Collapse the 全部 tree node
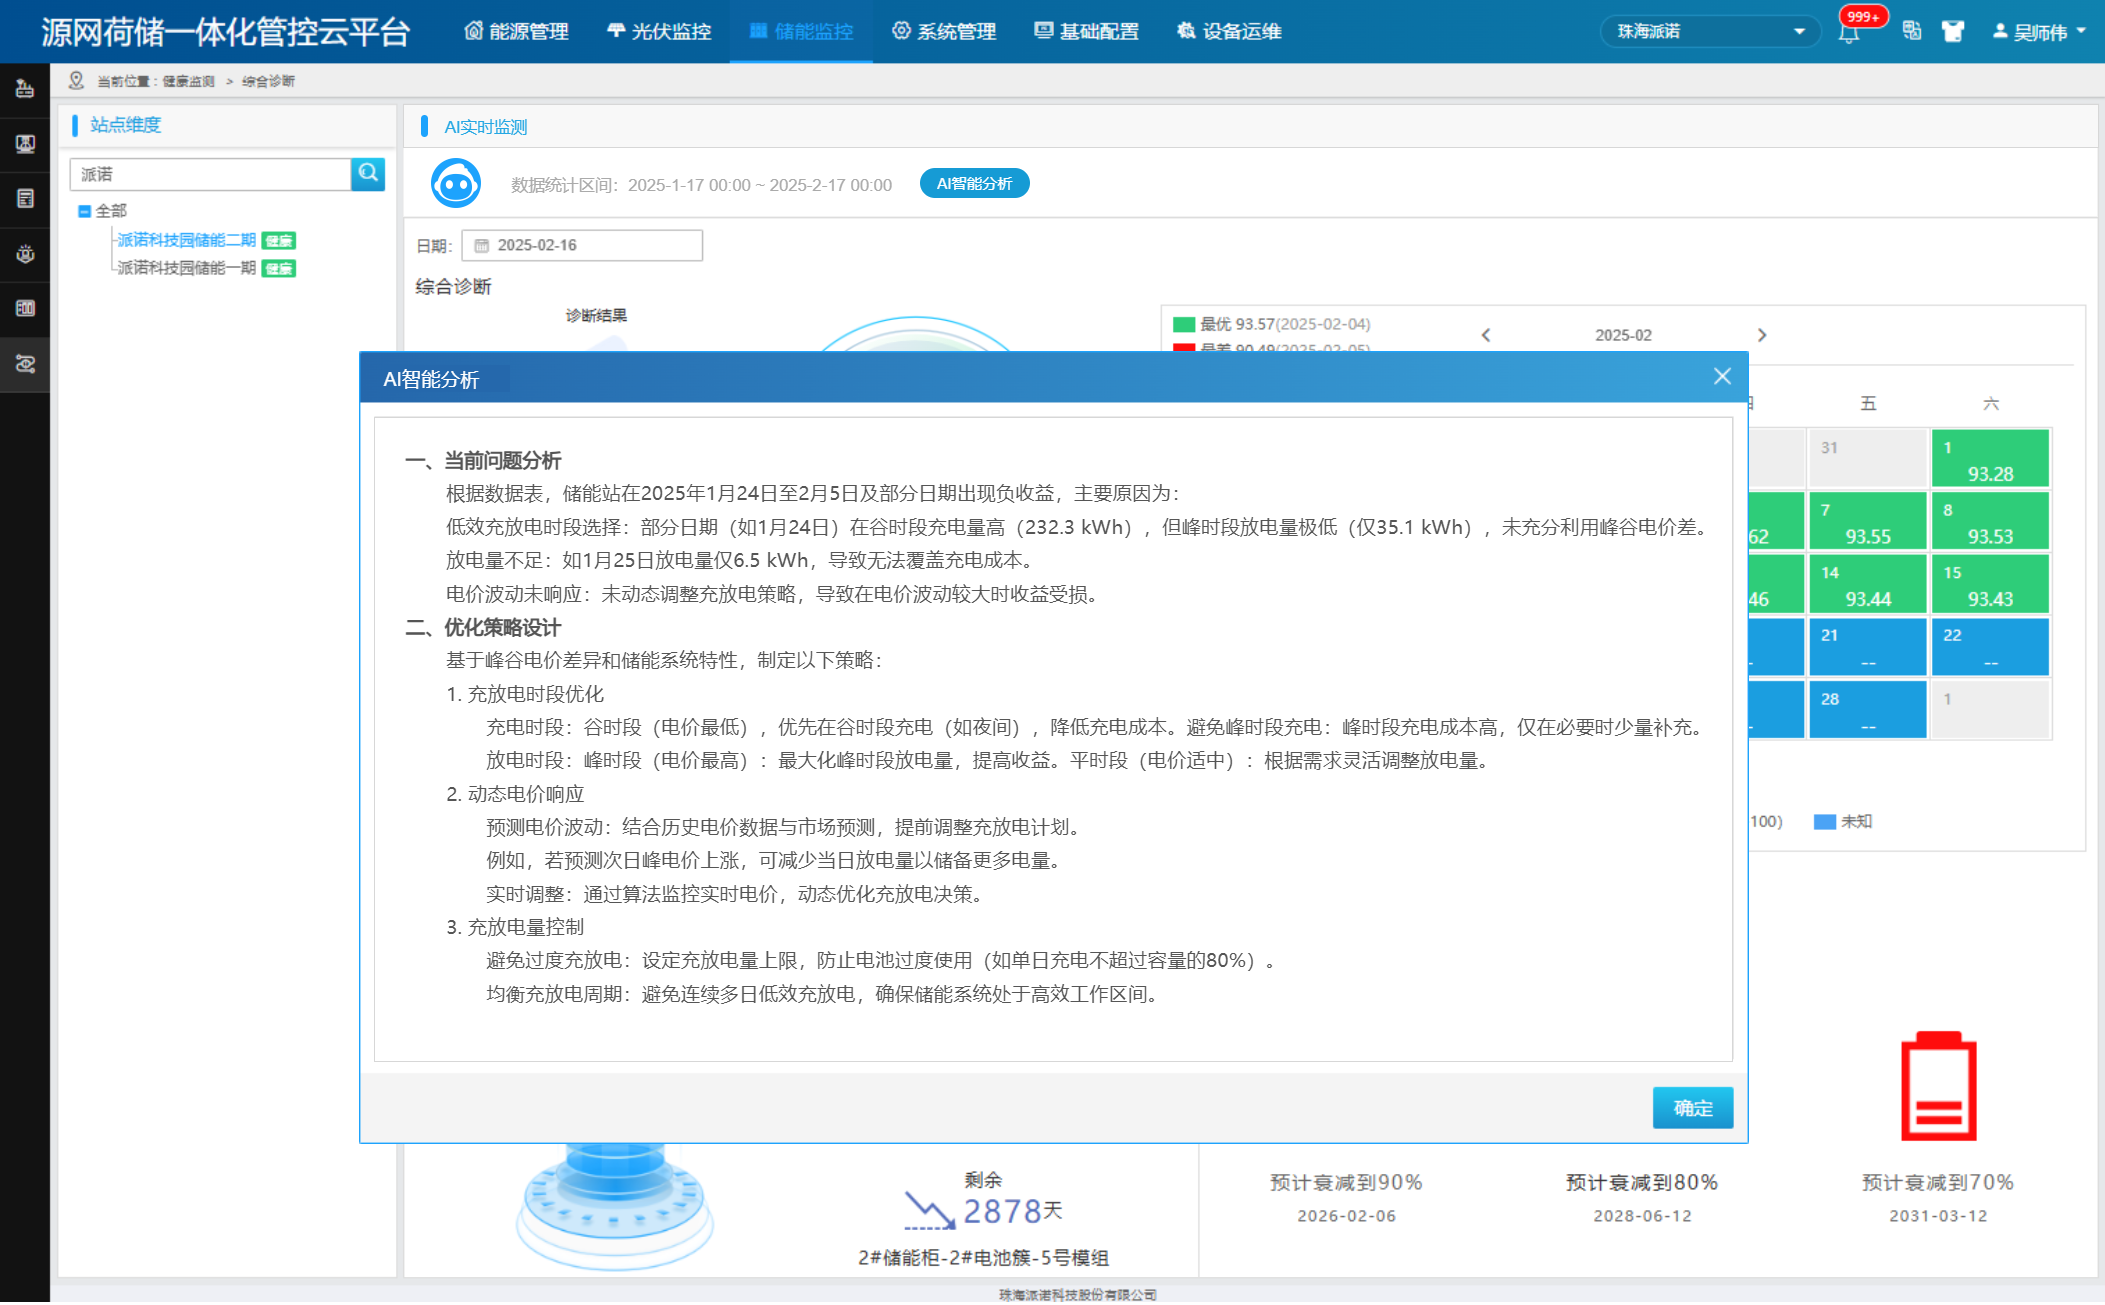Viewport: 2105px width, 1305px height. (85, 211)
